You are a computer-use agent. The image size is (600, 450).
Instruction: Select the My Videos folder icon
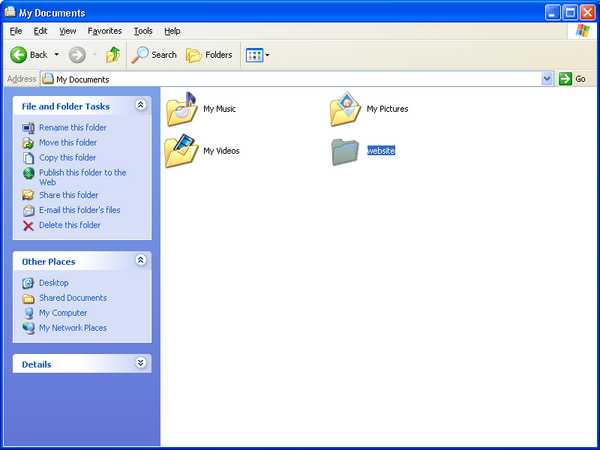tap(181, 151)
